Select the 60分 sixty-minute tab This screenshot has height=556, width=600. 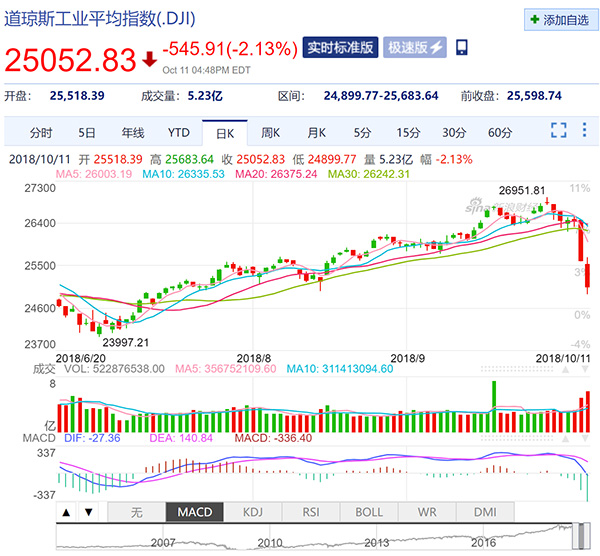pos(500,133)
